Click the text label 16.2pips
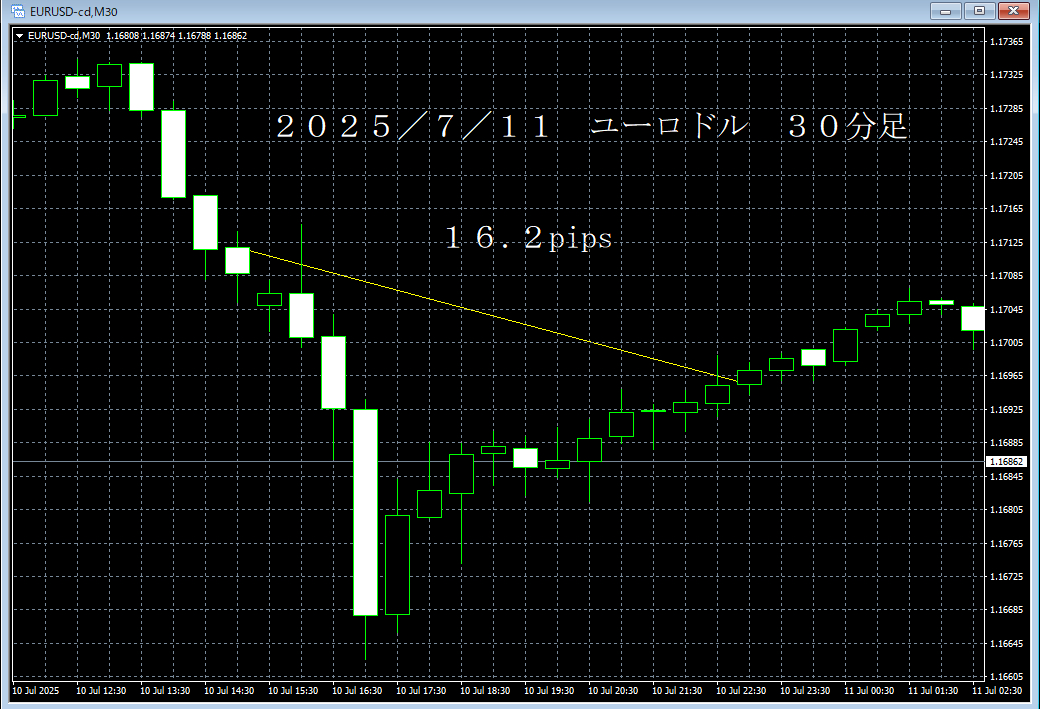This screenshot has width=1040, height=709. point(529,238)
